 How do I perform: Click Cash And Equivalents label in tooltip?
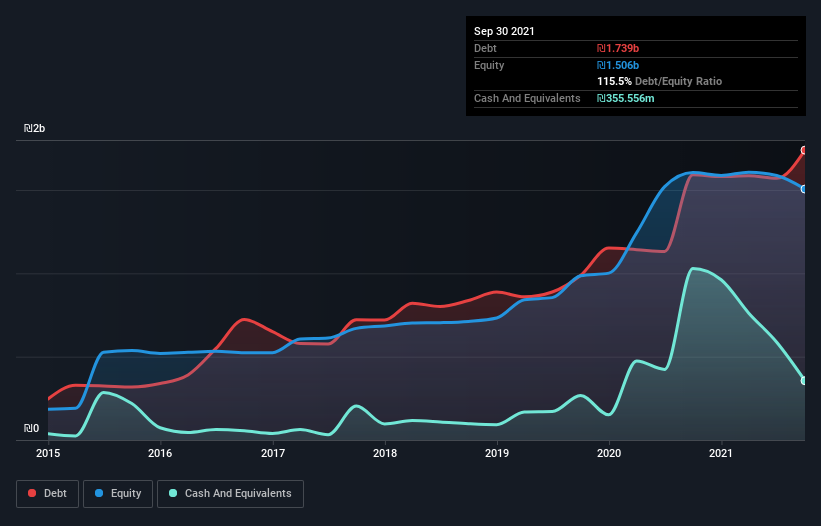click(527, 98)
